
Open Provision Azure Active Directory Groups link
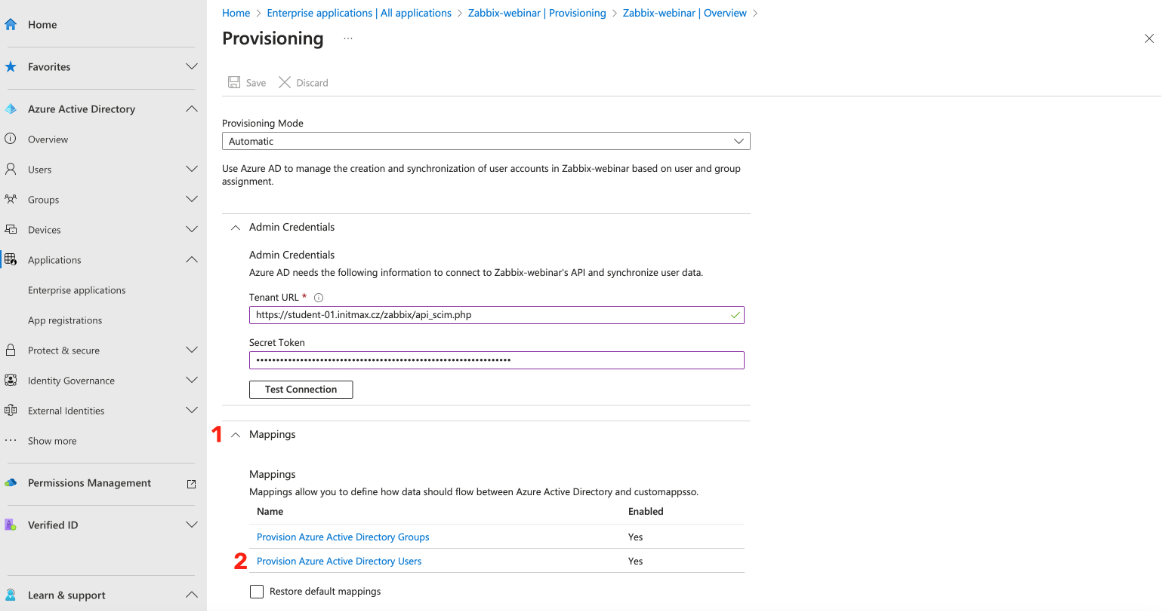pos(343,537)
